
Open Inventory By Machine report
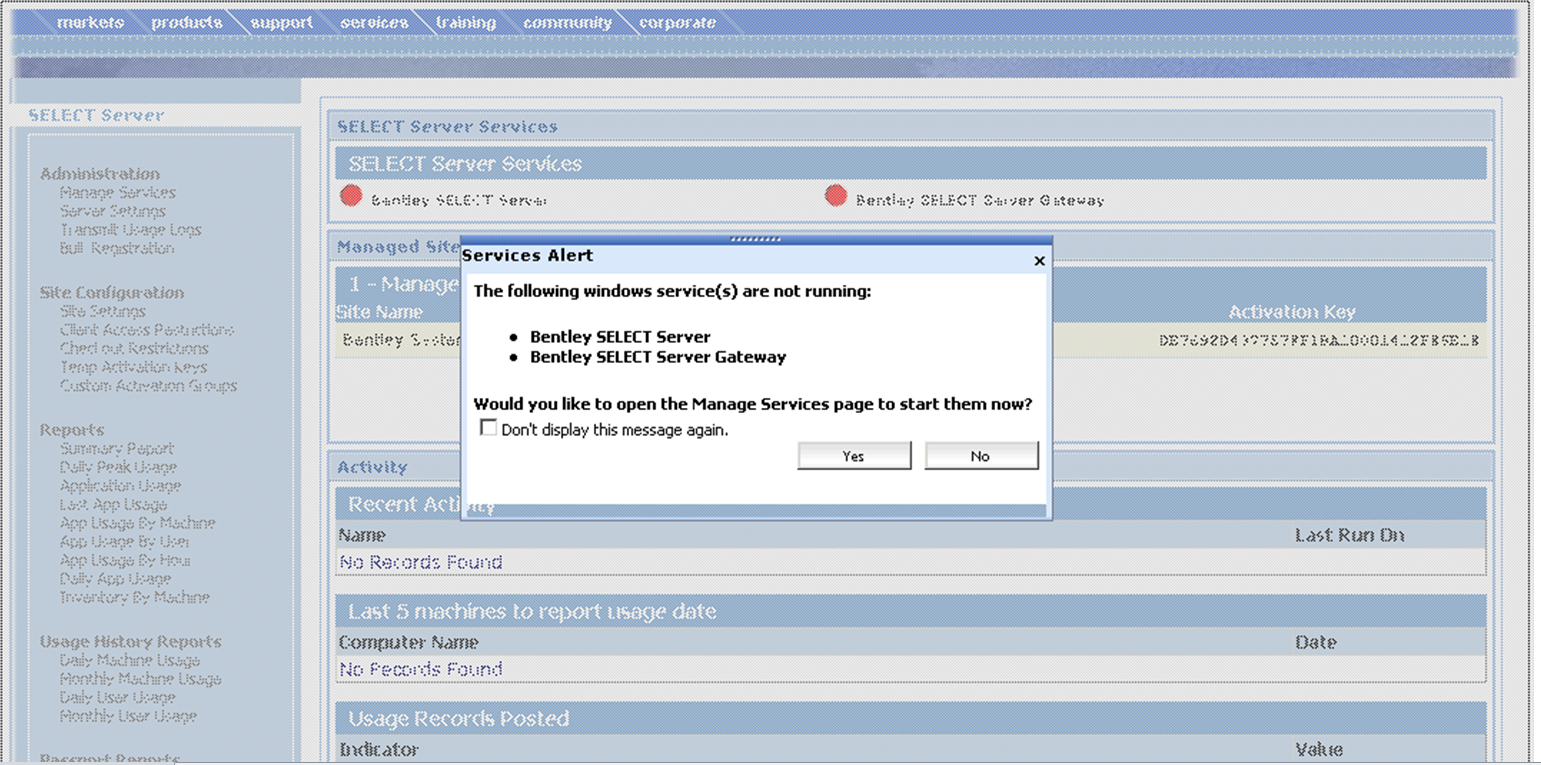click(134, 597)
